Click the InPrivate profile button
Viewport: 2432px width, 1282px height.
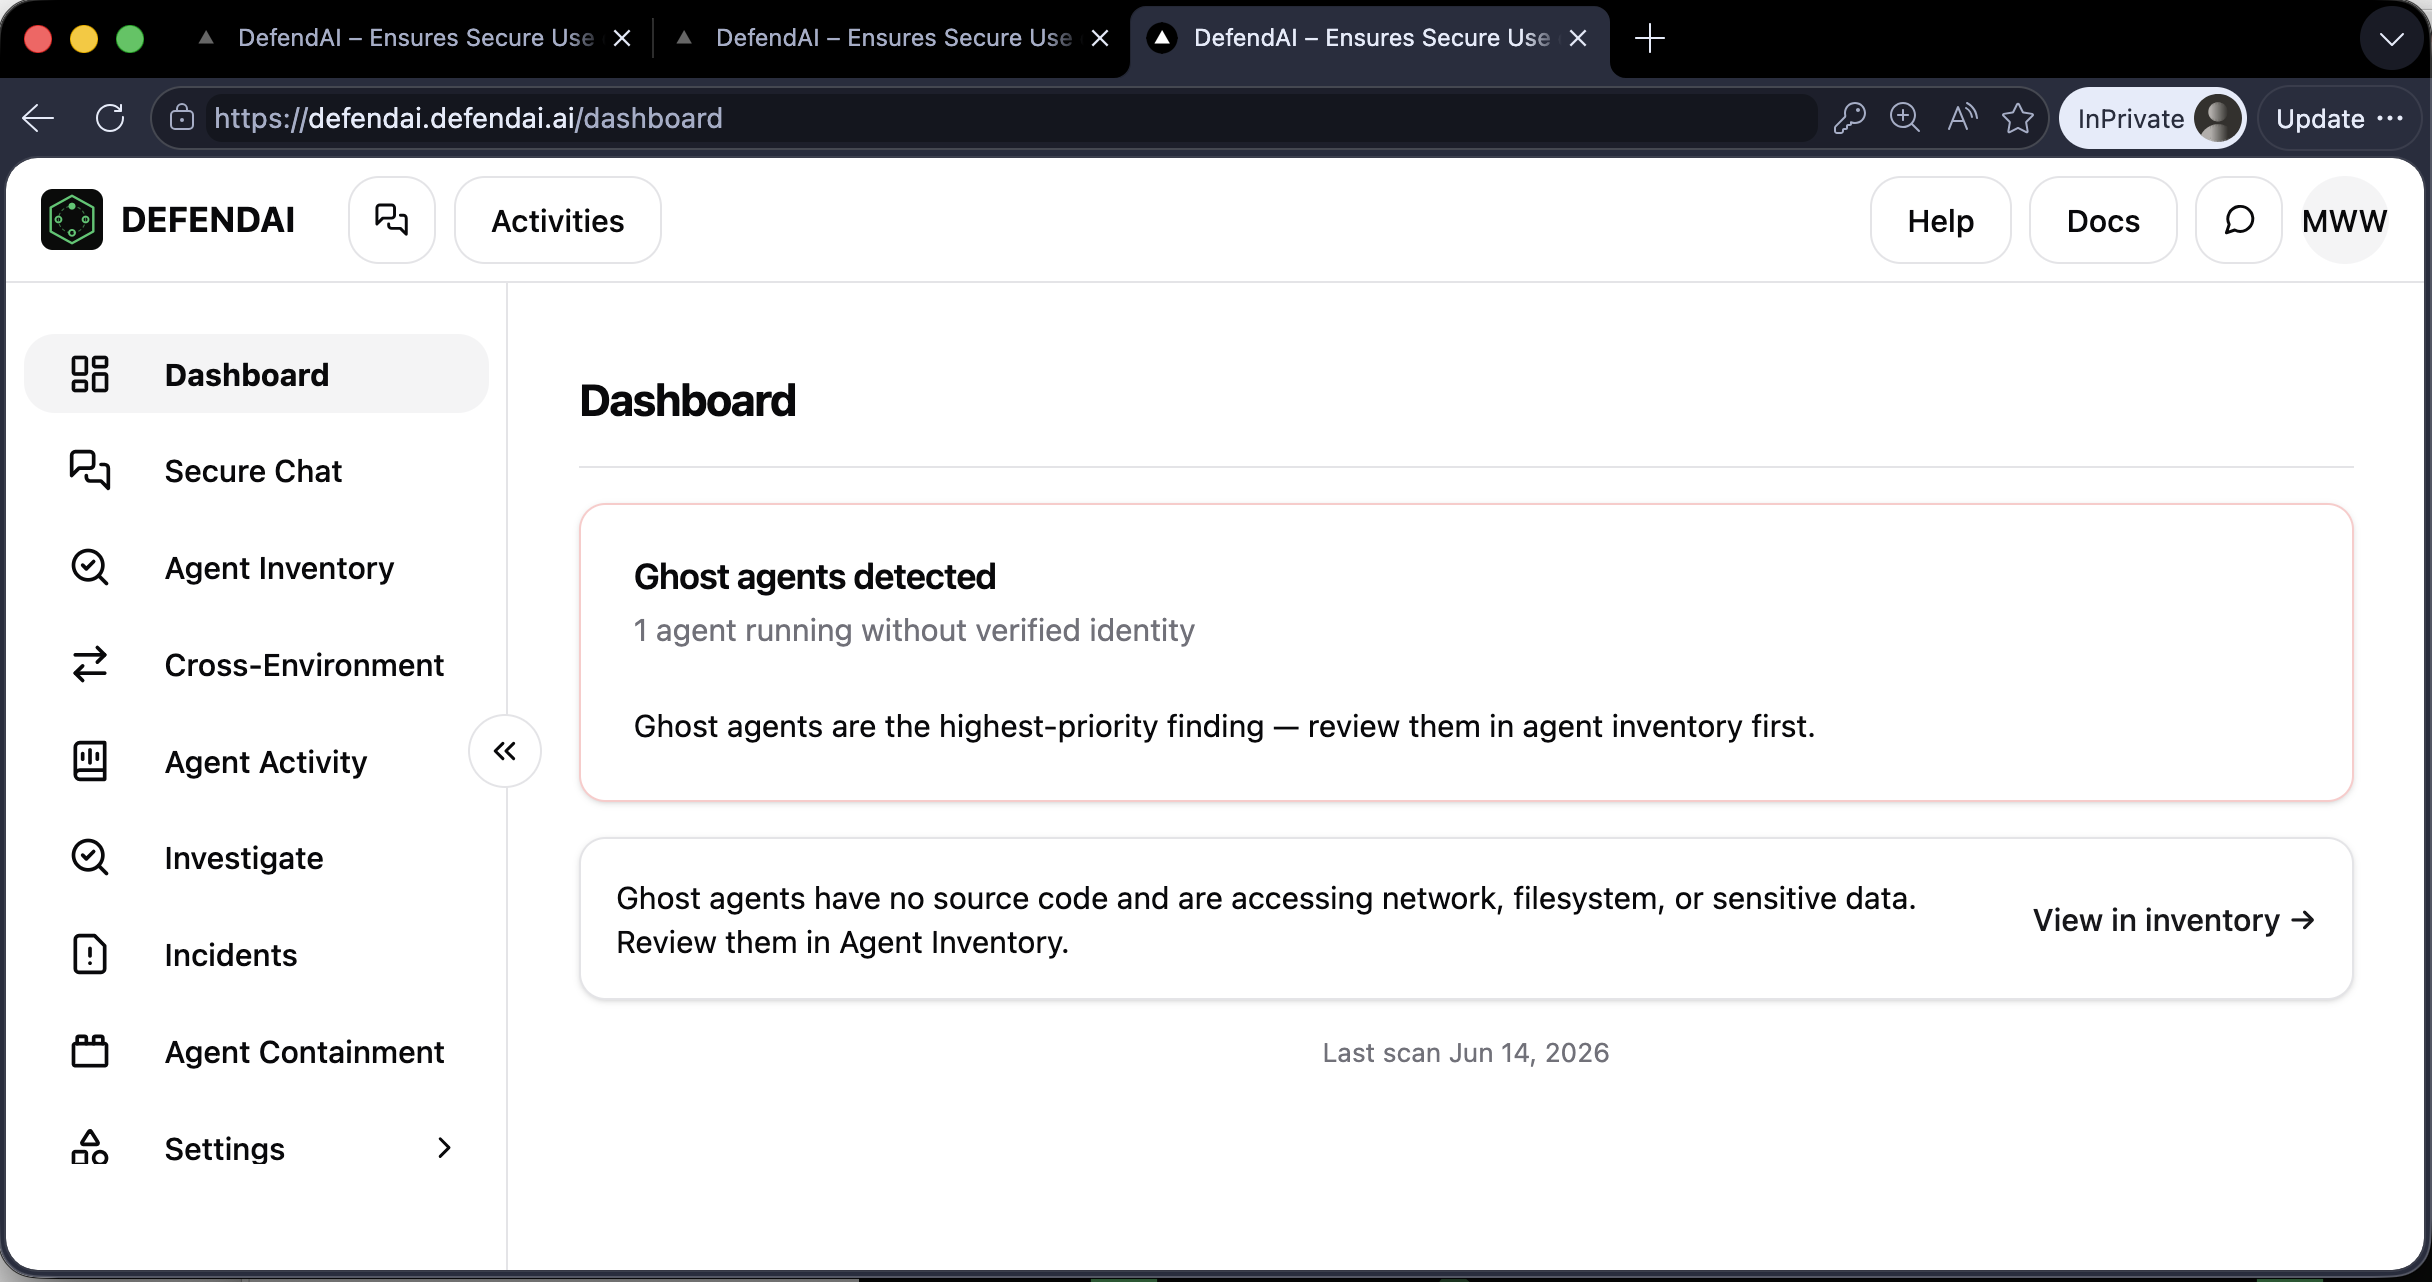coord(2152,118)
